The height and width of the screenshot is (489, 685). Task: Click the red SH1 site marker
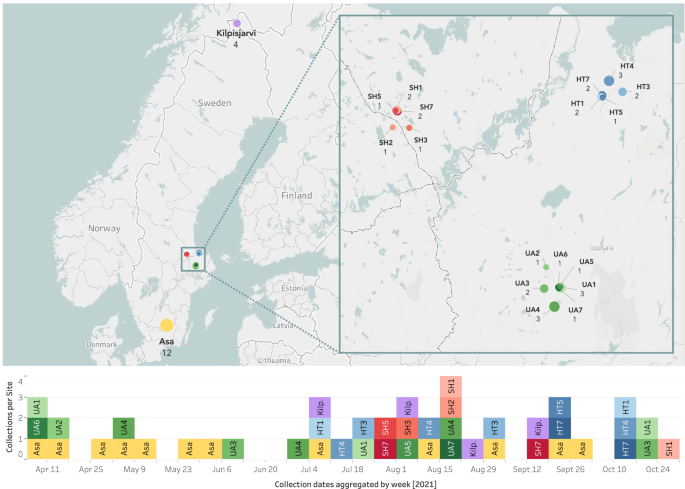click(x=397, y=110)
